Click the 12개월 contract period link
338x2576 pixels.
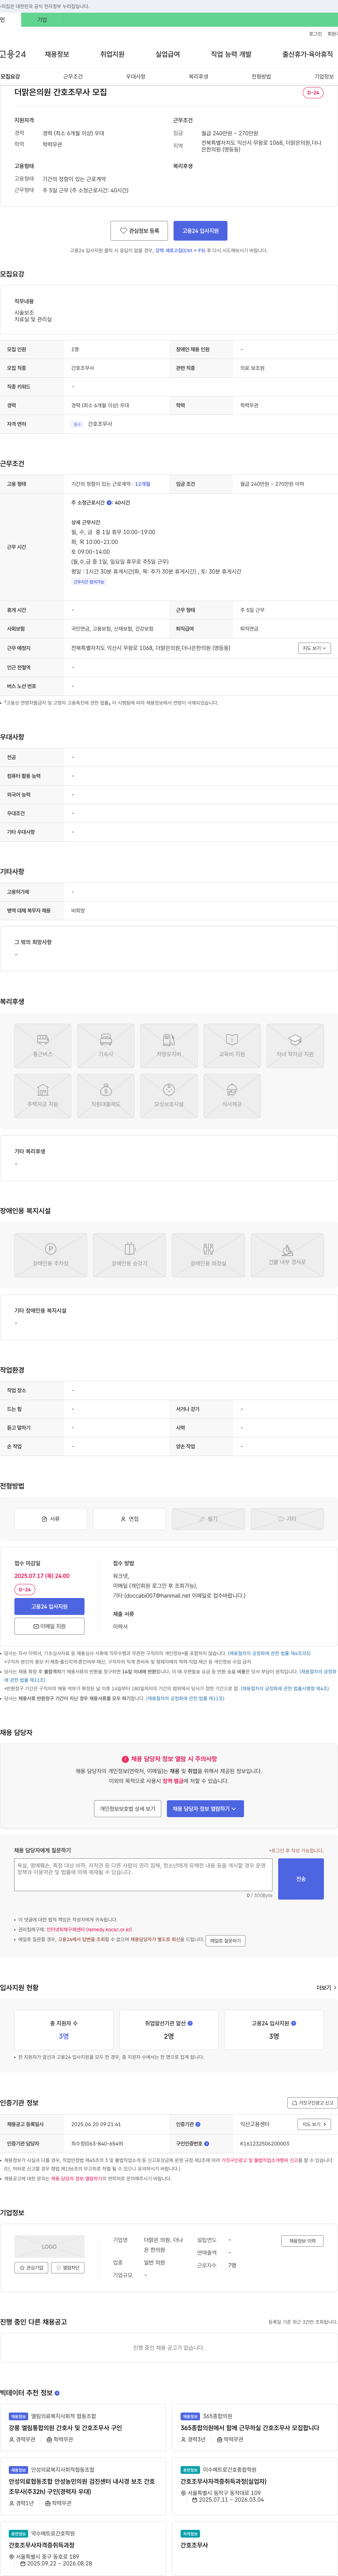pos(143,484)
